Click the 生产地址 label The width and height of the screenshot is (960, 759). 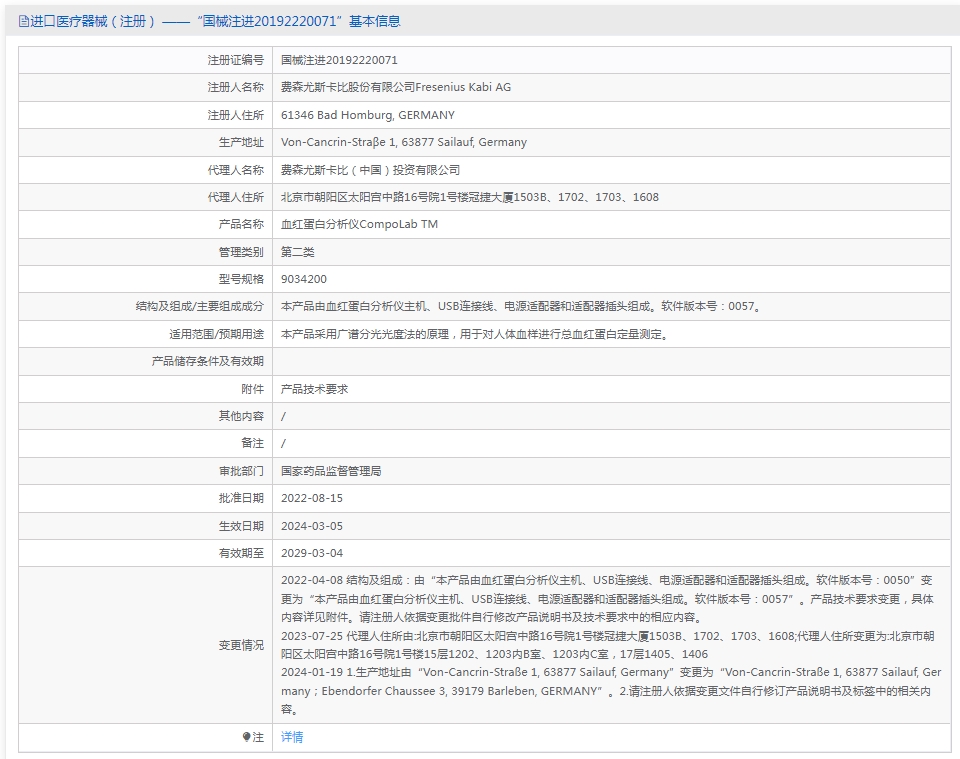241,142
